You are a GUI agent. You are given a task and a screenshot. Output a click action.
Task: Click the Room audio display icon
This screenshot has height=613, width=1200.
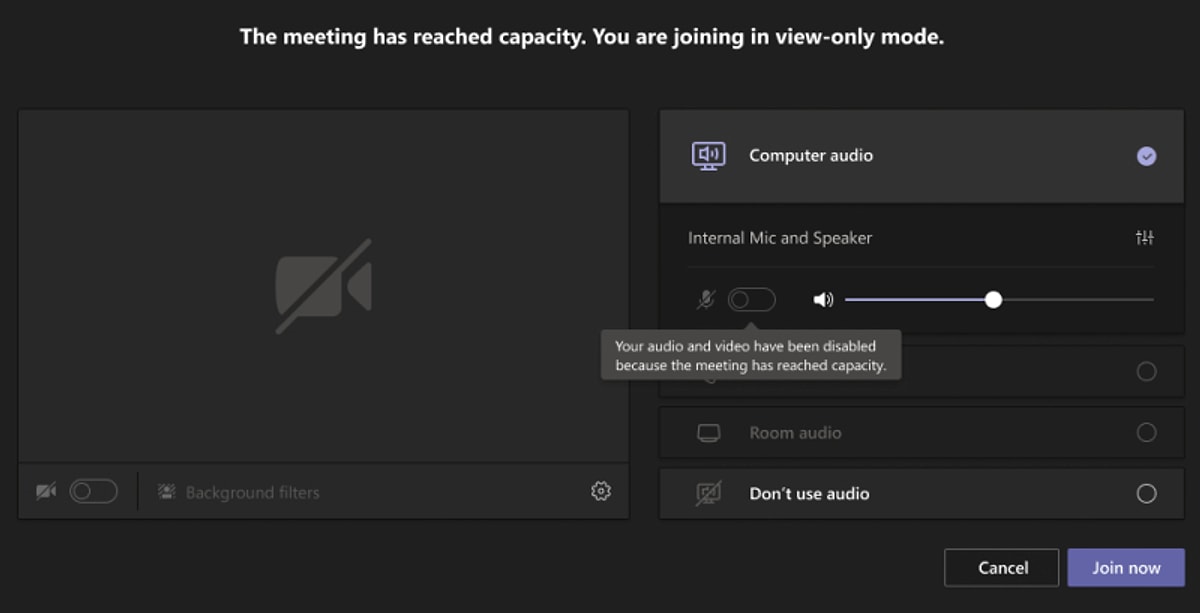click(708, 433)
